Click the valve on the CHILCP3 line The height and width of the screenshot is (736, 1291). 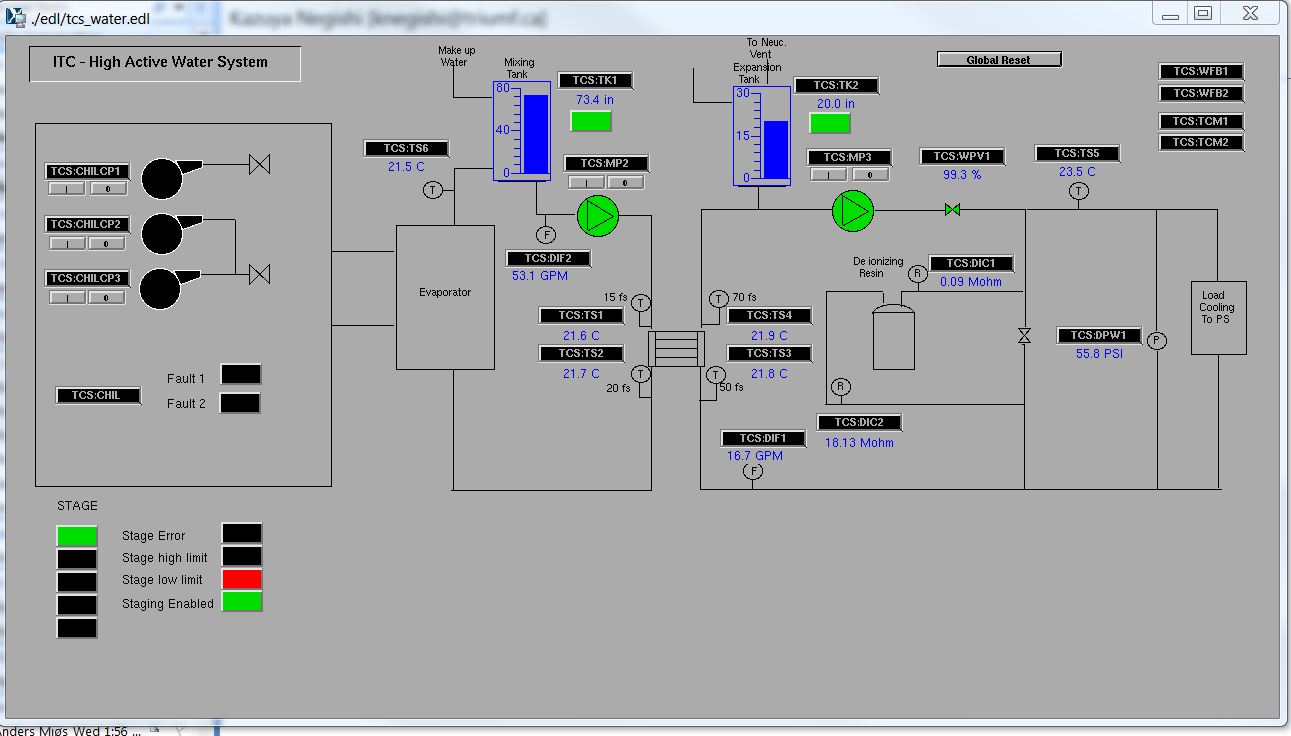(x=260, y=273)
